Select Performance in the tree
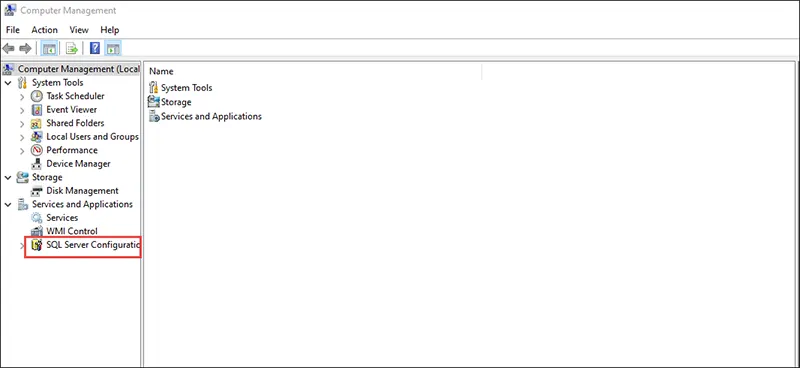This screenshot has width=800, height=368. 71,150
